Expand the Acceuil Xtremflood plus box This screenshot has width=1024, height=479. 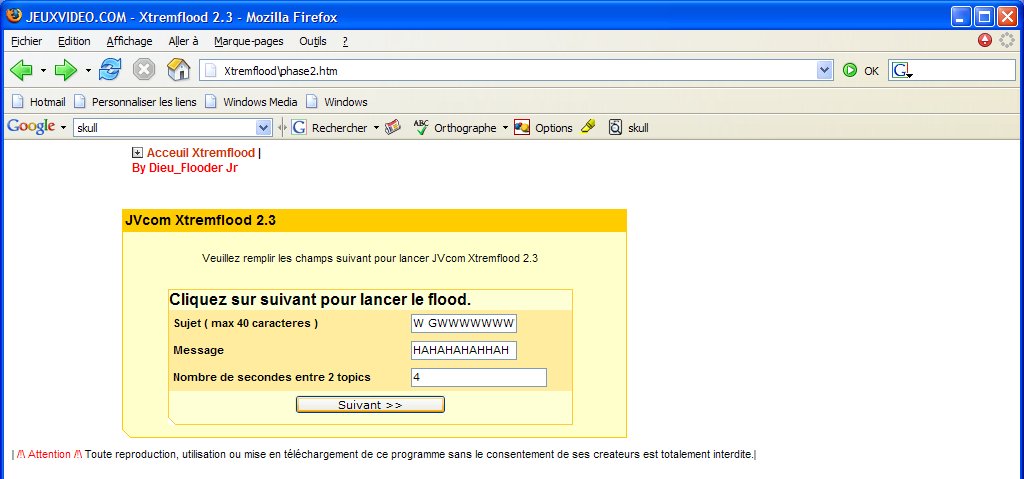137,153
